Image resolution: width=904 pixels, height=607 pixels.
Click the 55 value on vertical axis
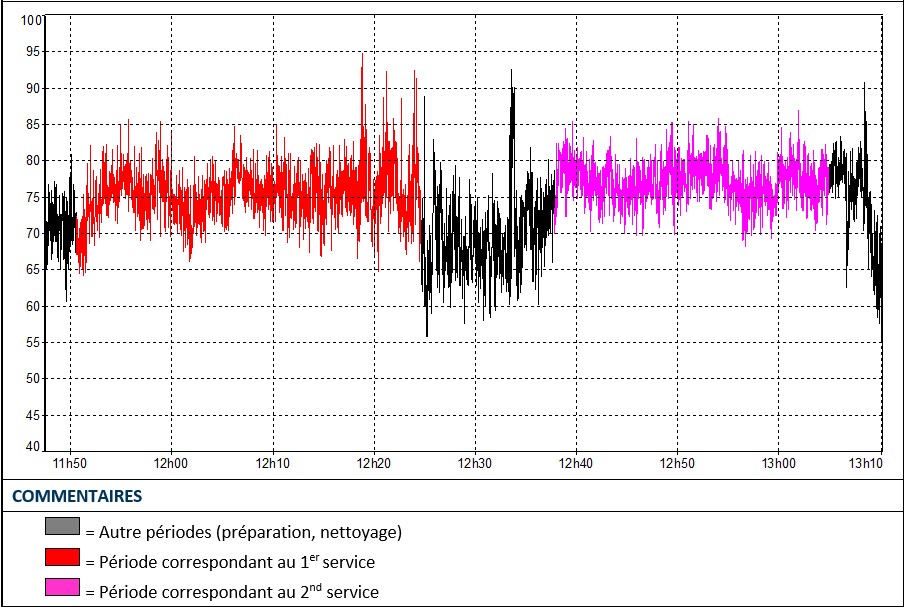click(x=34, y=342)
